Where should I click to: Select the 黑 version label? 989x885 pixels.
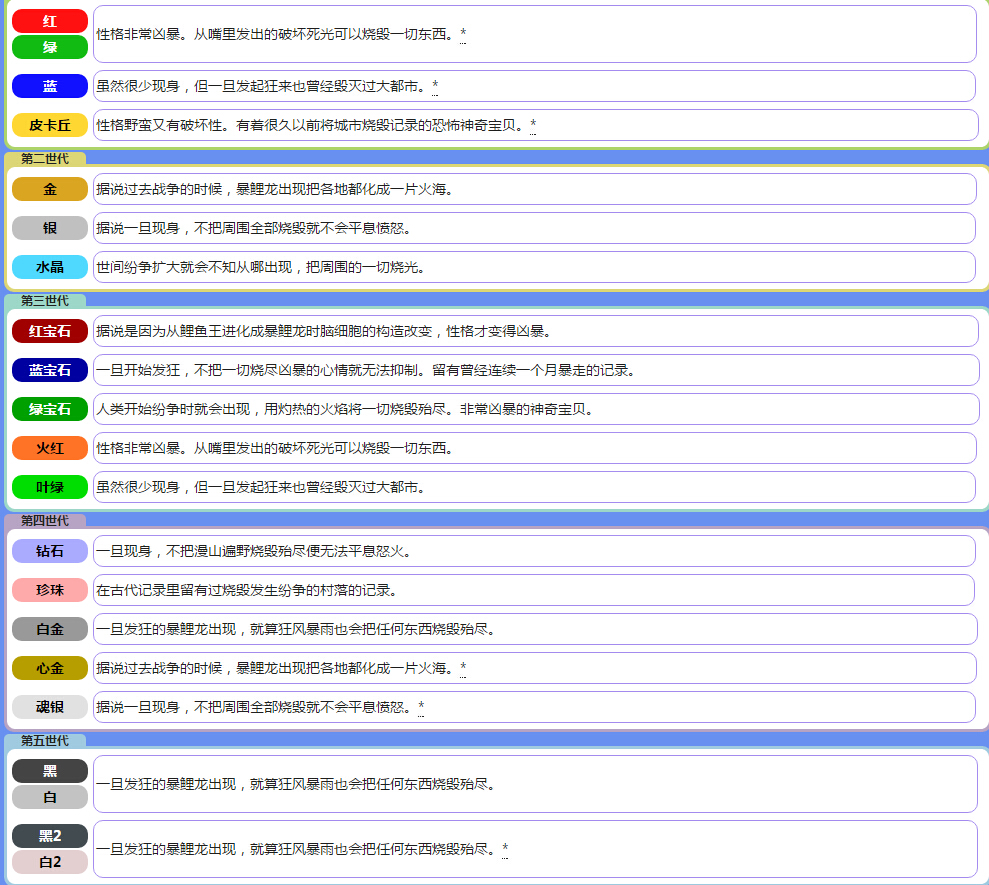tap(50, 771)
